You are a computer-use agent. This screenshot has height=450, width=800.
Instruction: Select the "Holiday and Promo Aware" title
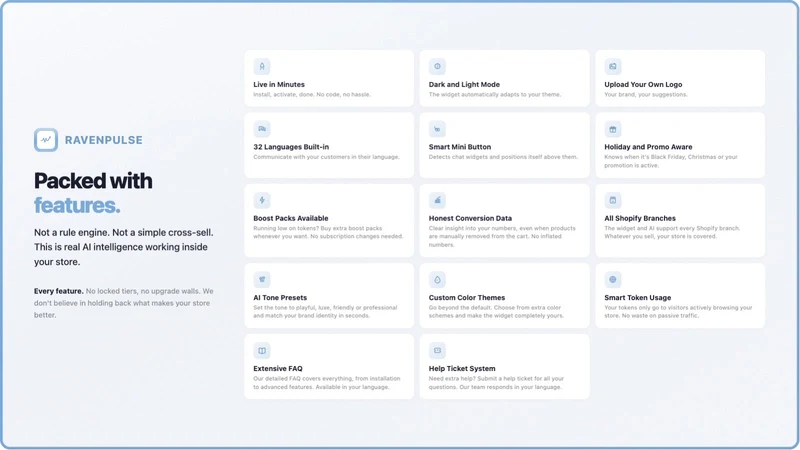pos(648,147)
